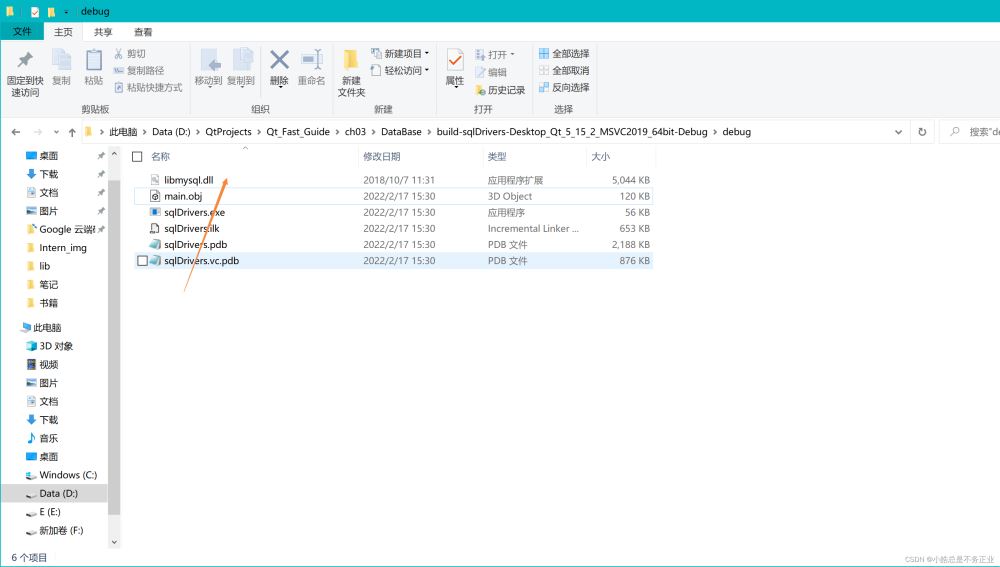Screen dimensions: 1000x567
Task: Click the 全部选择 button
Action: point(564,53)
